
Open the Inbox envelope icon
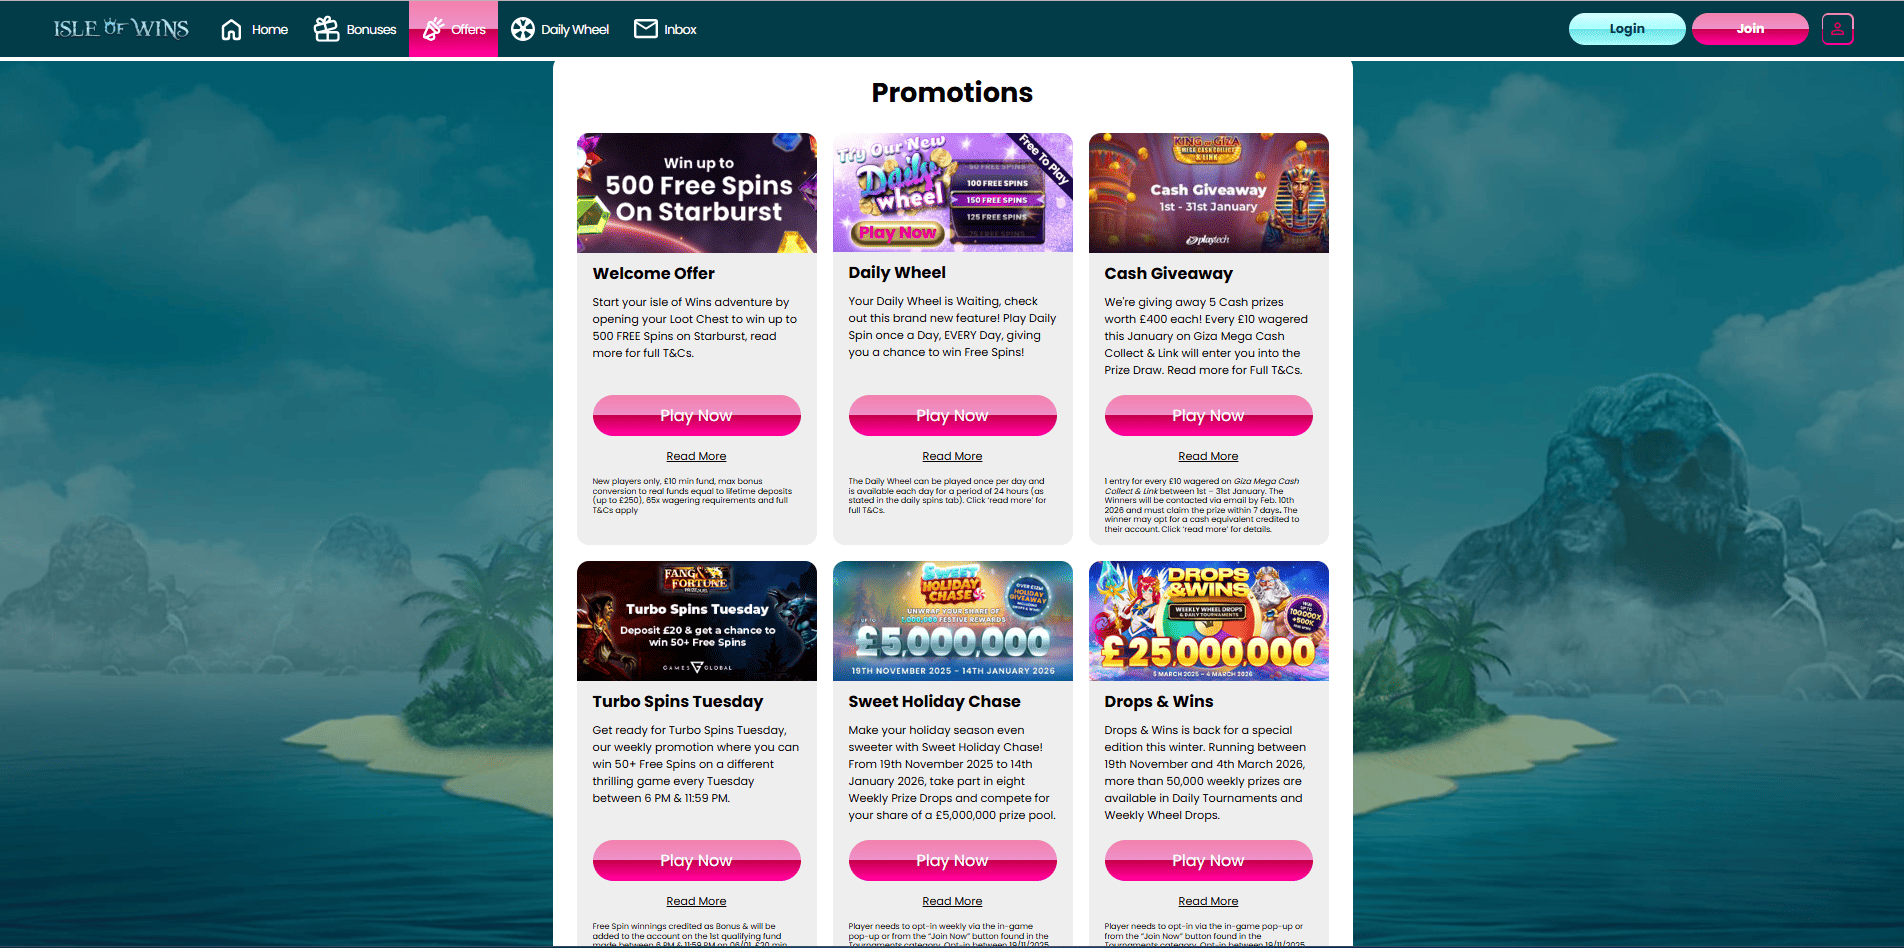(646, 29)
